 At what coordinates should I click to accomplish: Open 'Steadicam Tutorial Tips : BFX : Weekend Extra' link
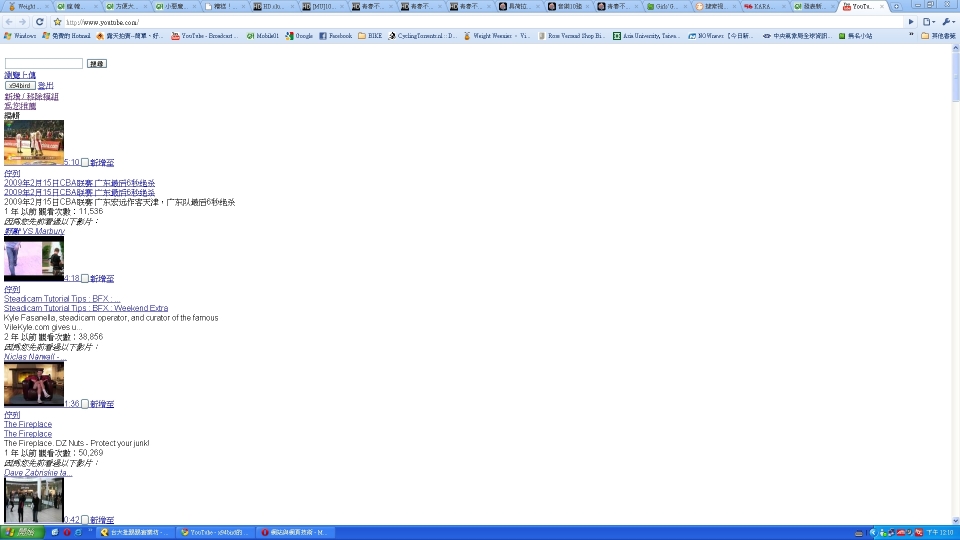86,309
